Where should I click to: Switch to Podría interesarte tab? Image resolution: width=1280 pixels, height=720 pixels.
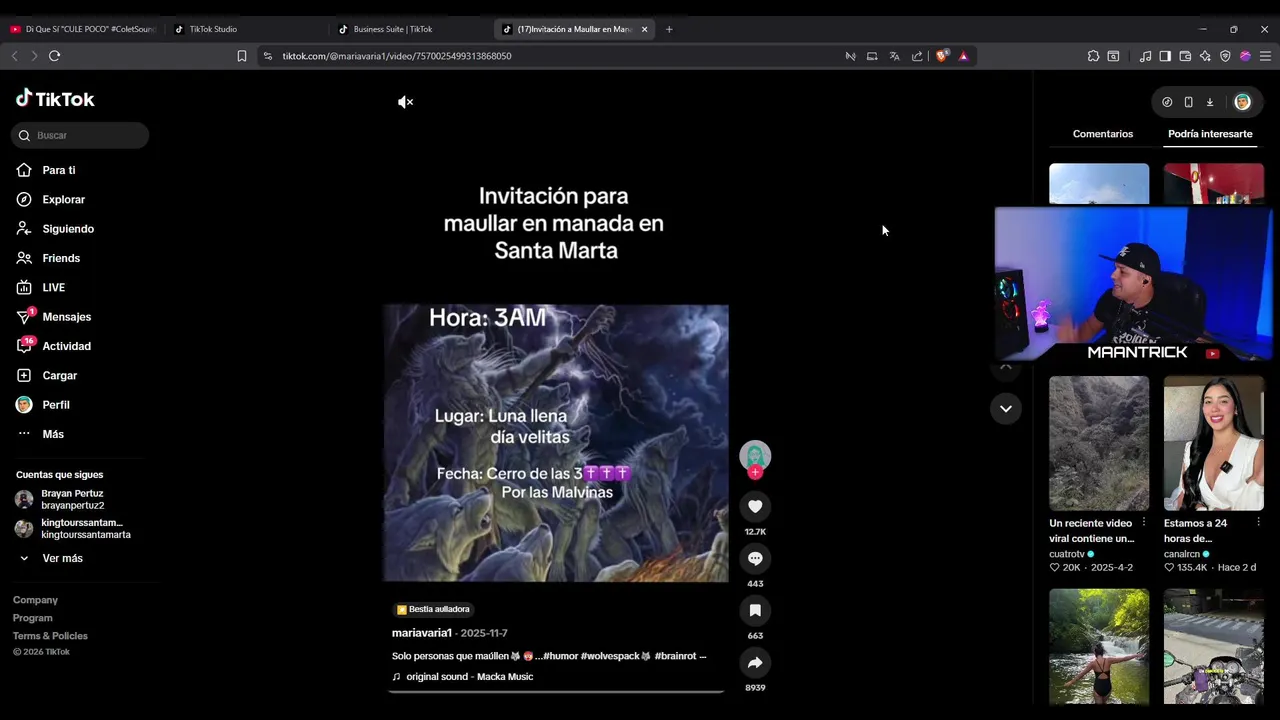pos(1210,134)
